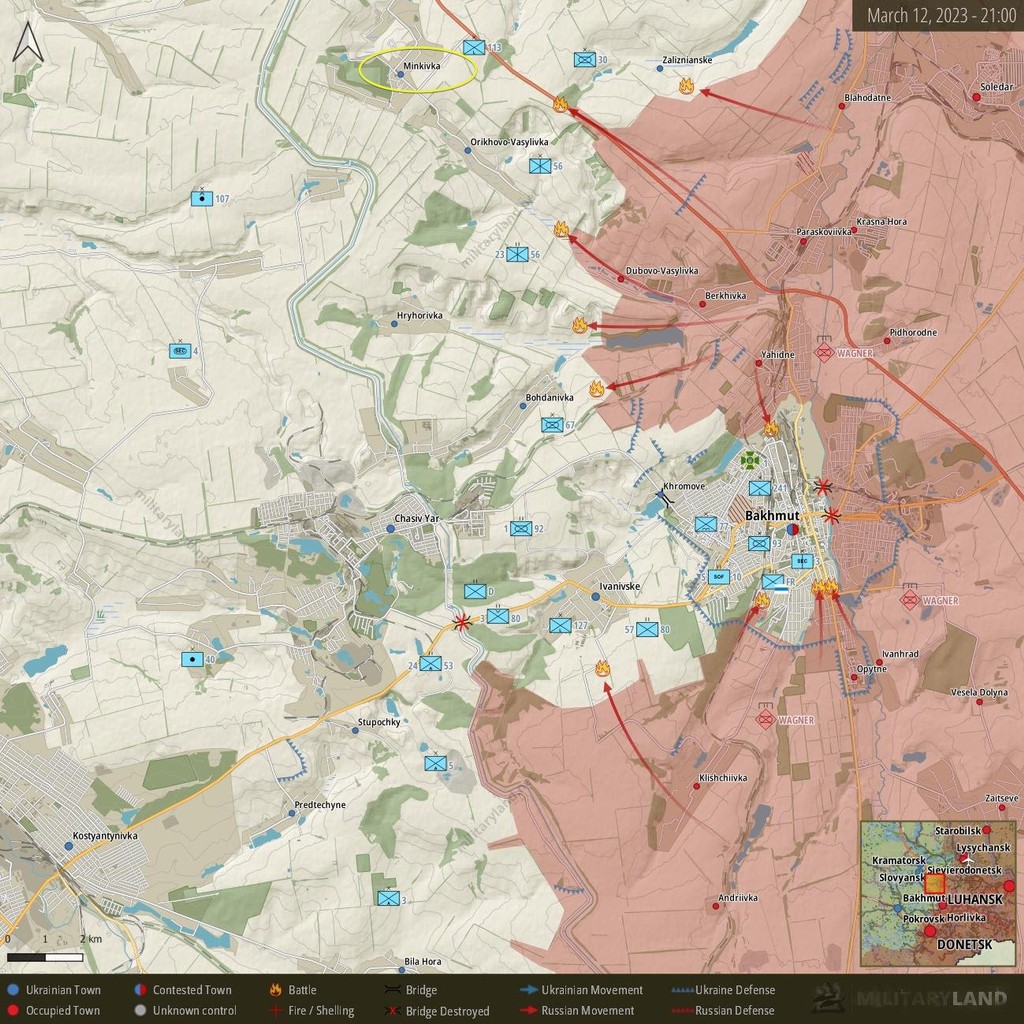Click the Ukrainian Movement legend entry

point(582,990)
